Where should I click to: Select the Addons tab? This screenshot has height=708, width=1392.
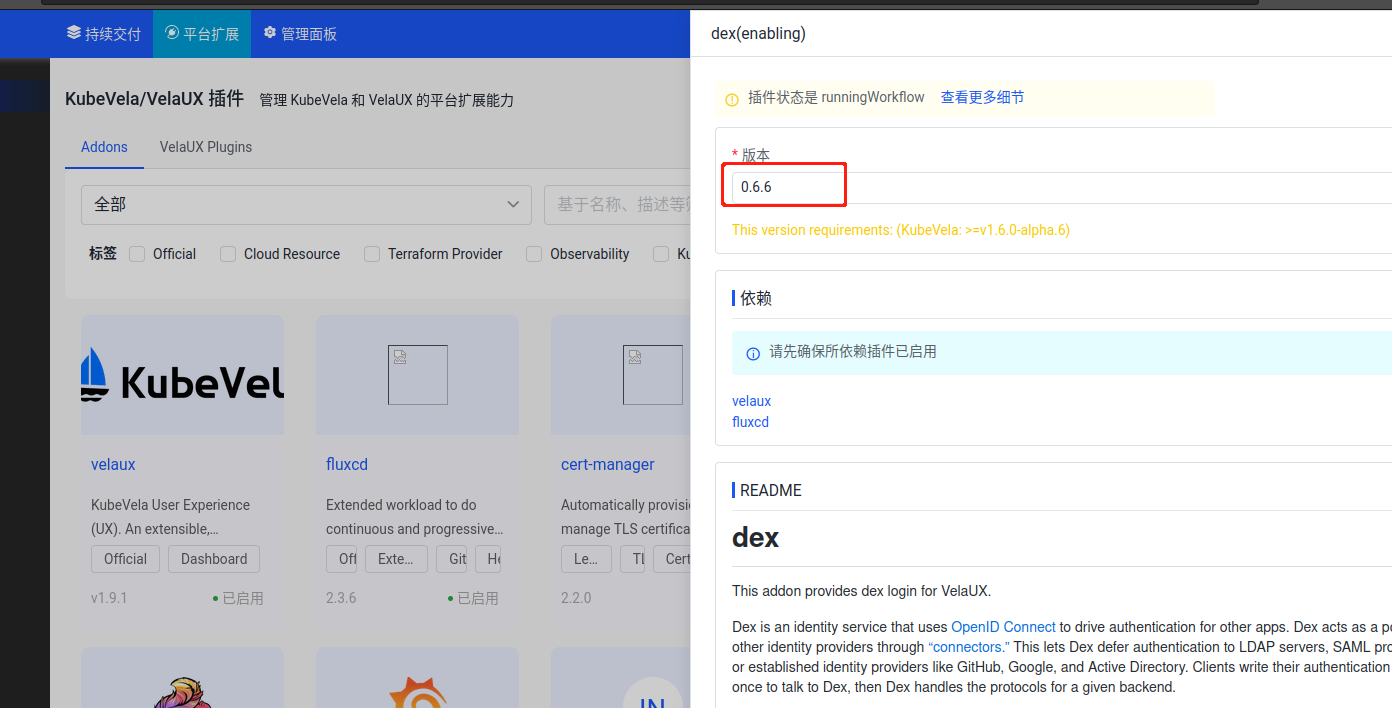coord(104,147)
